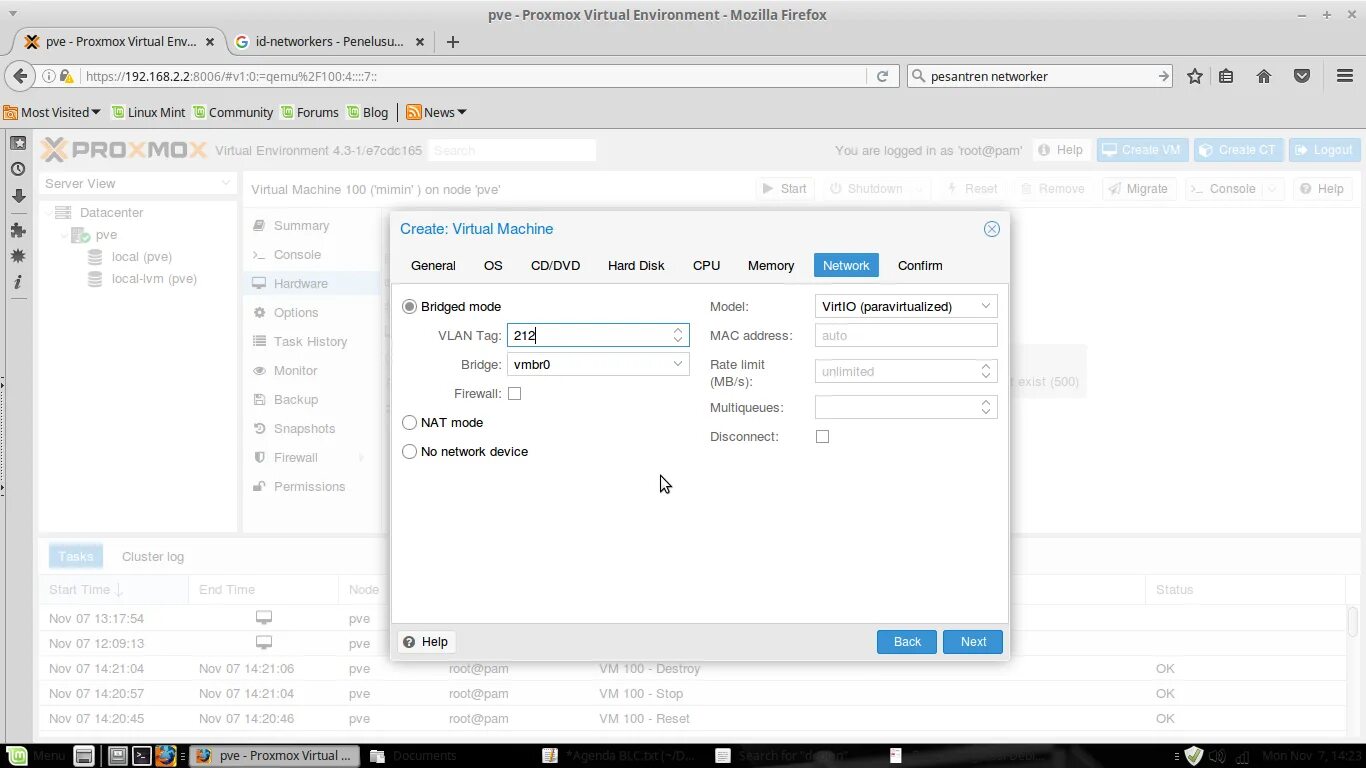Click the browser reload icon
Viewport: 1366px width, 768px height.
pyautogui.click(x=882, y=76)
